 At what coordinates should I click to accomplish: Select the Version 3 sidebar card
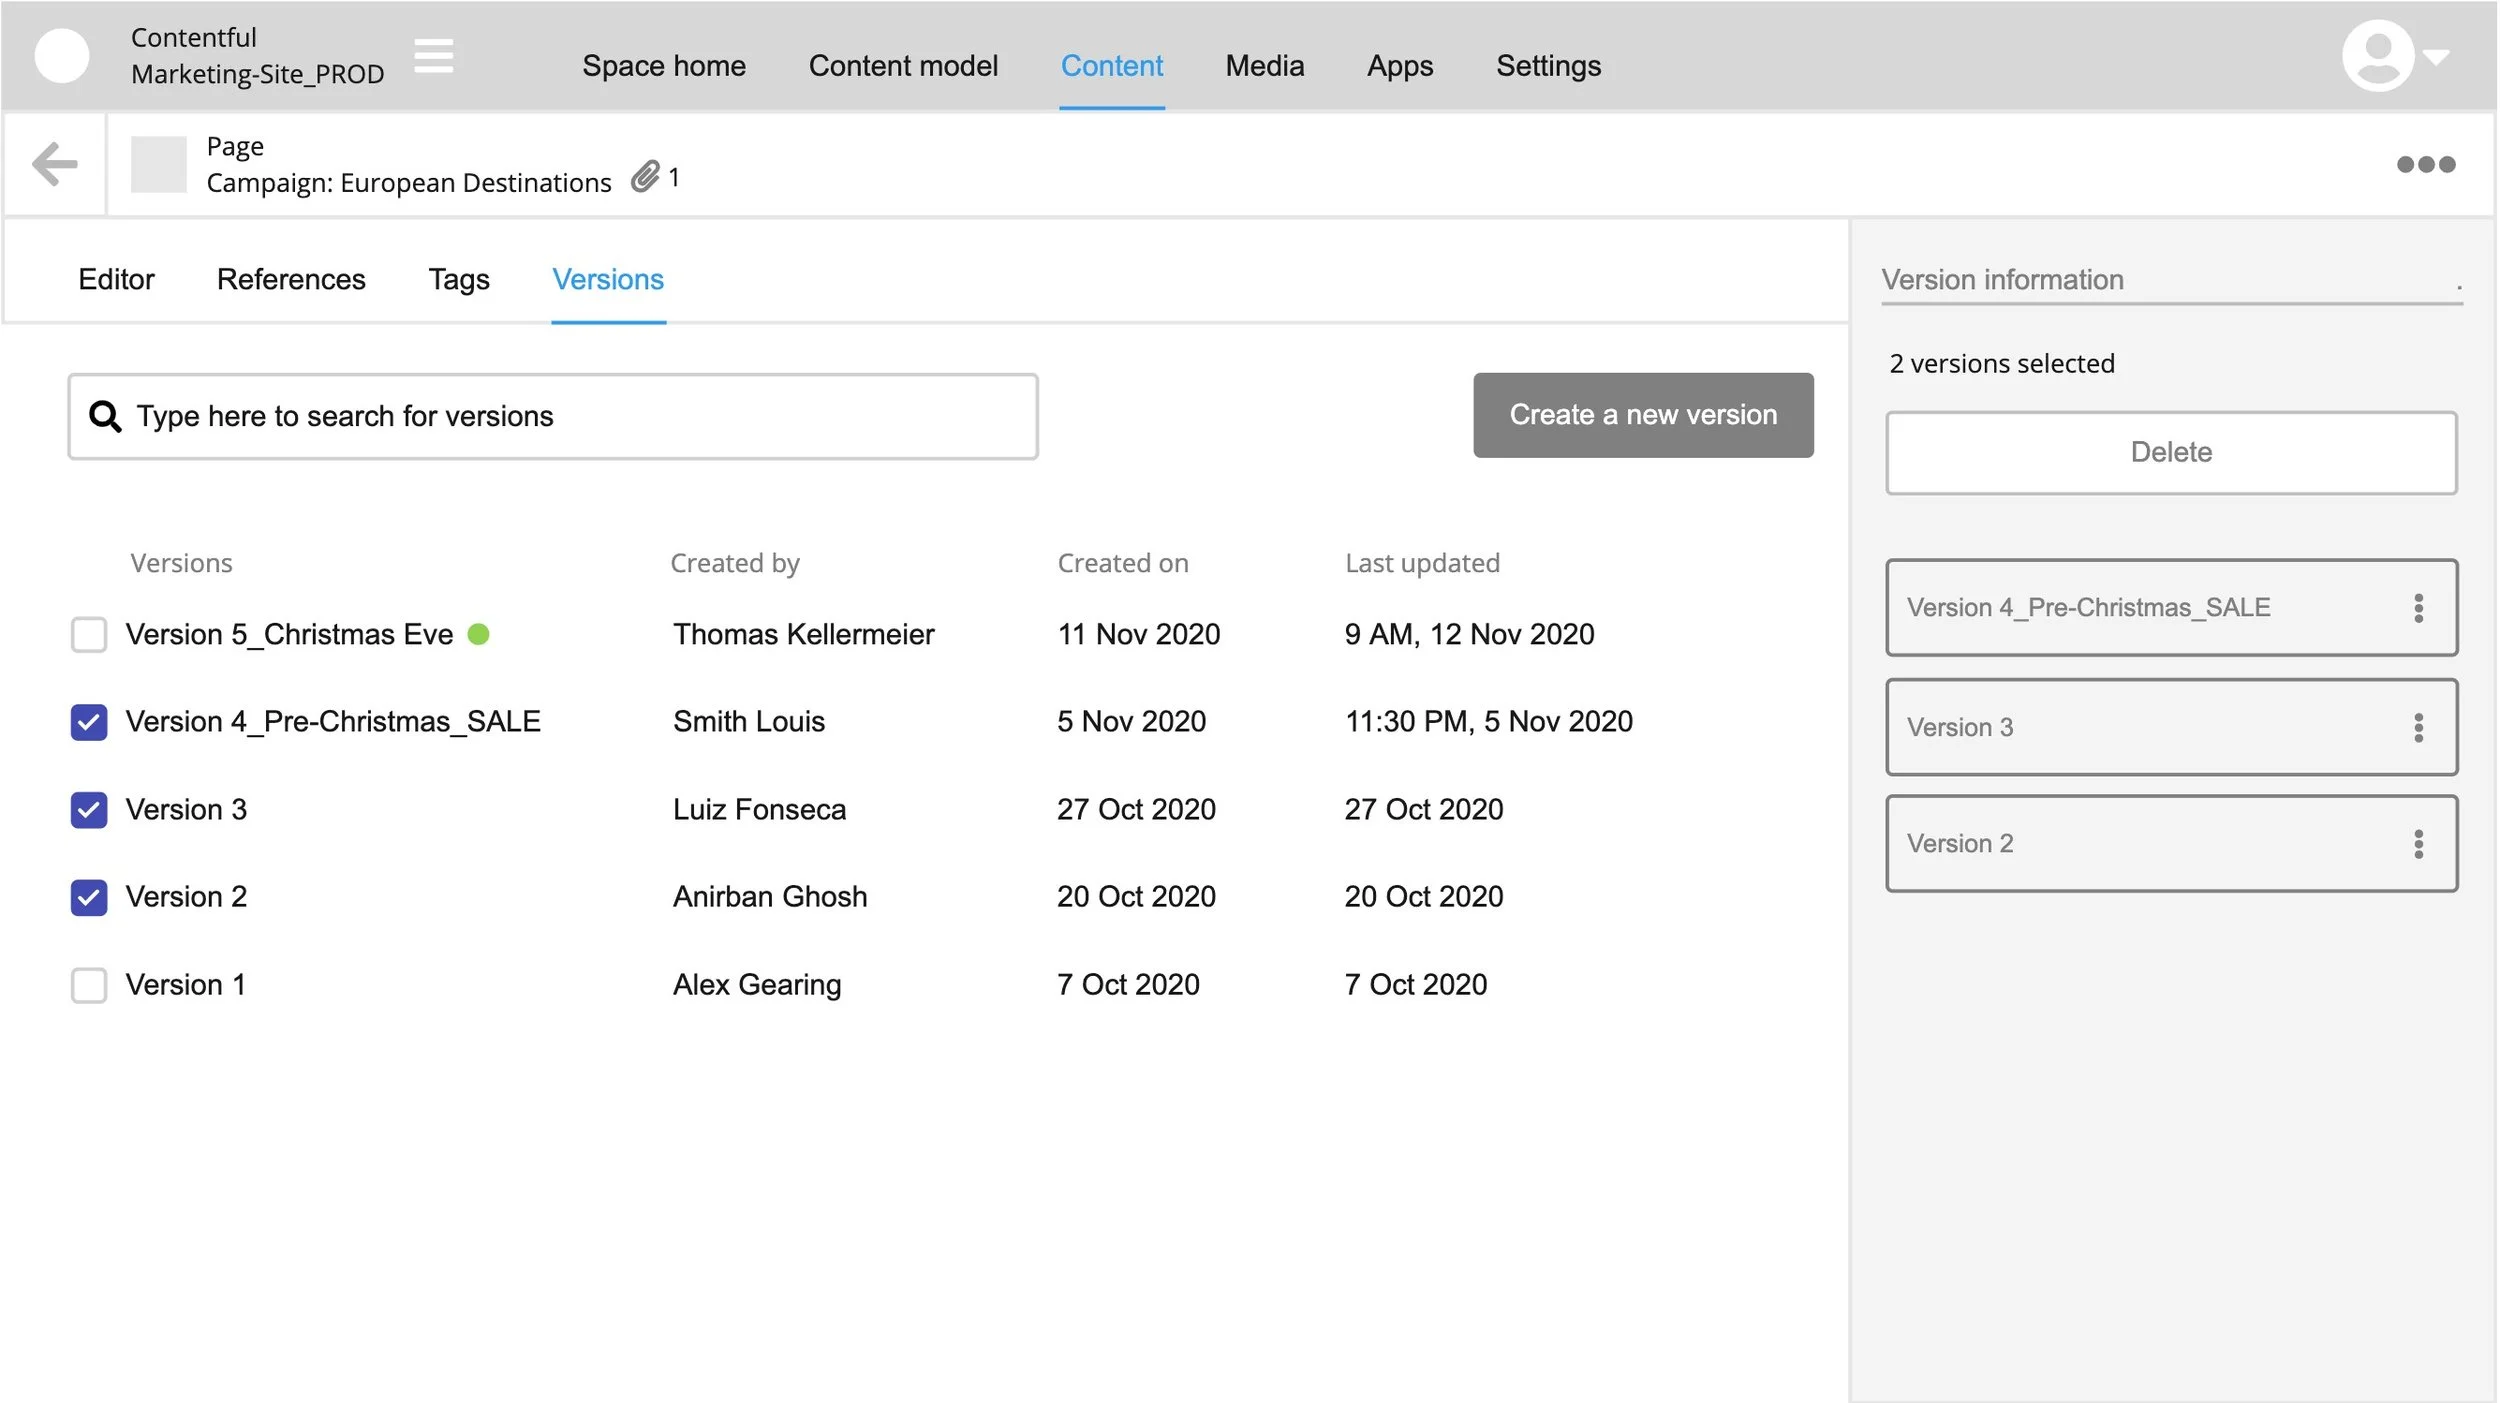(x=2171, y=728)
